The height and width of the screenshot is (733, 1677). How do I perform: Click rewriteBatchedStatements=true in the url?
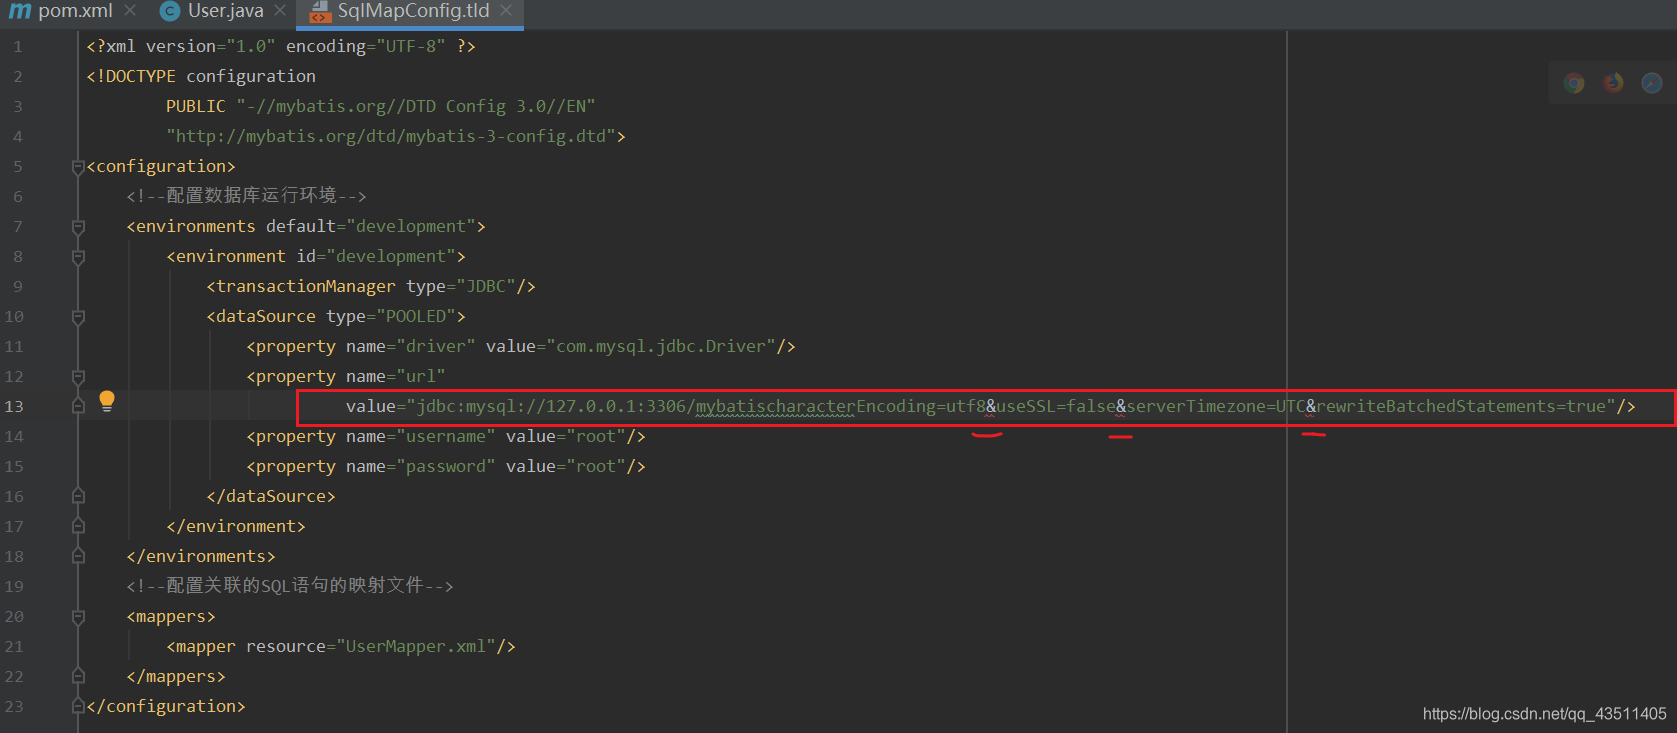[x=1461, y=406]
